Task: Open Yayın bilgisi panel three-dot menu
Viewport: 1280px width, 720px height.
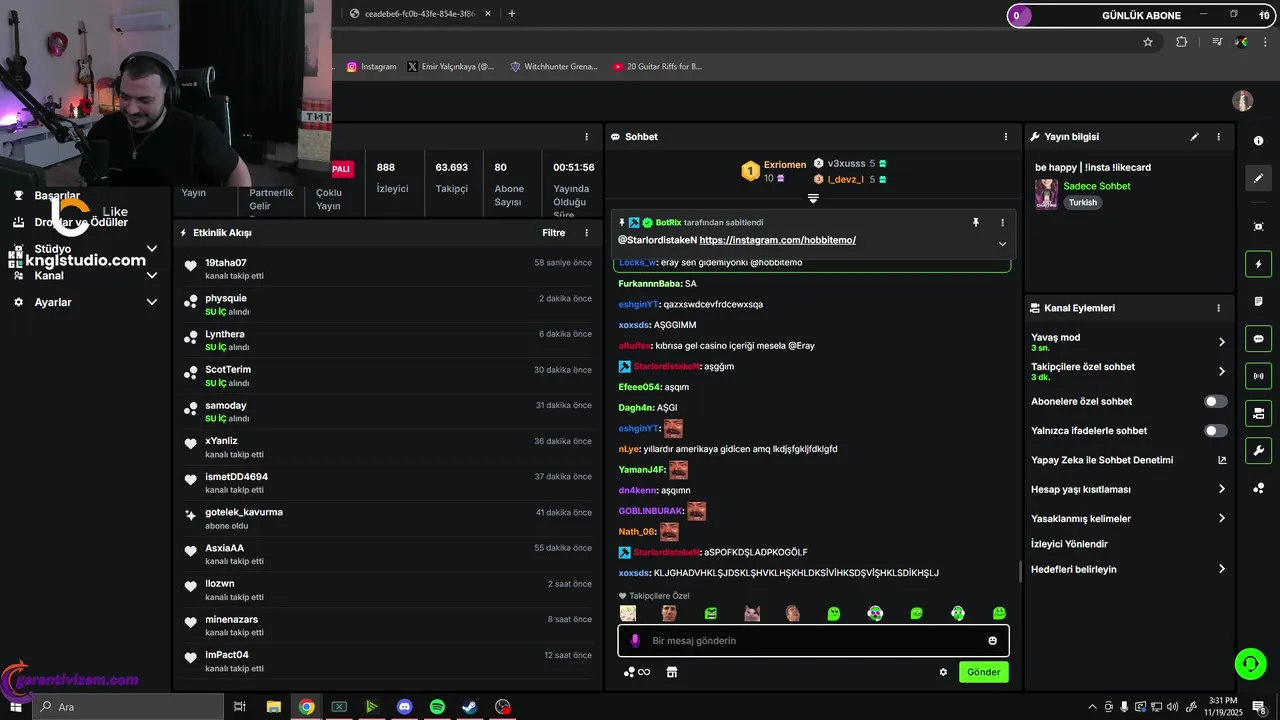Action: (1218, 137)
